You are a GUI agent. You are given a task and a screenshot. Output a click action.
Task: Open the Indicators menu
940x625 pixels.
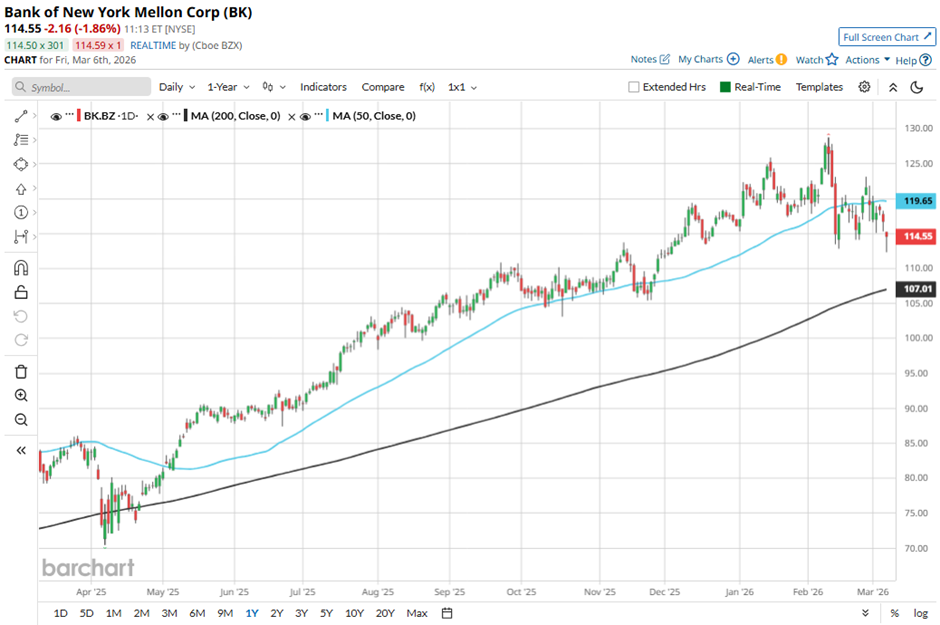click(x=323, y=87)
